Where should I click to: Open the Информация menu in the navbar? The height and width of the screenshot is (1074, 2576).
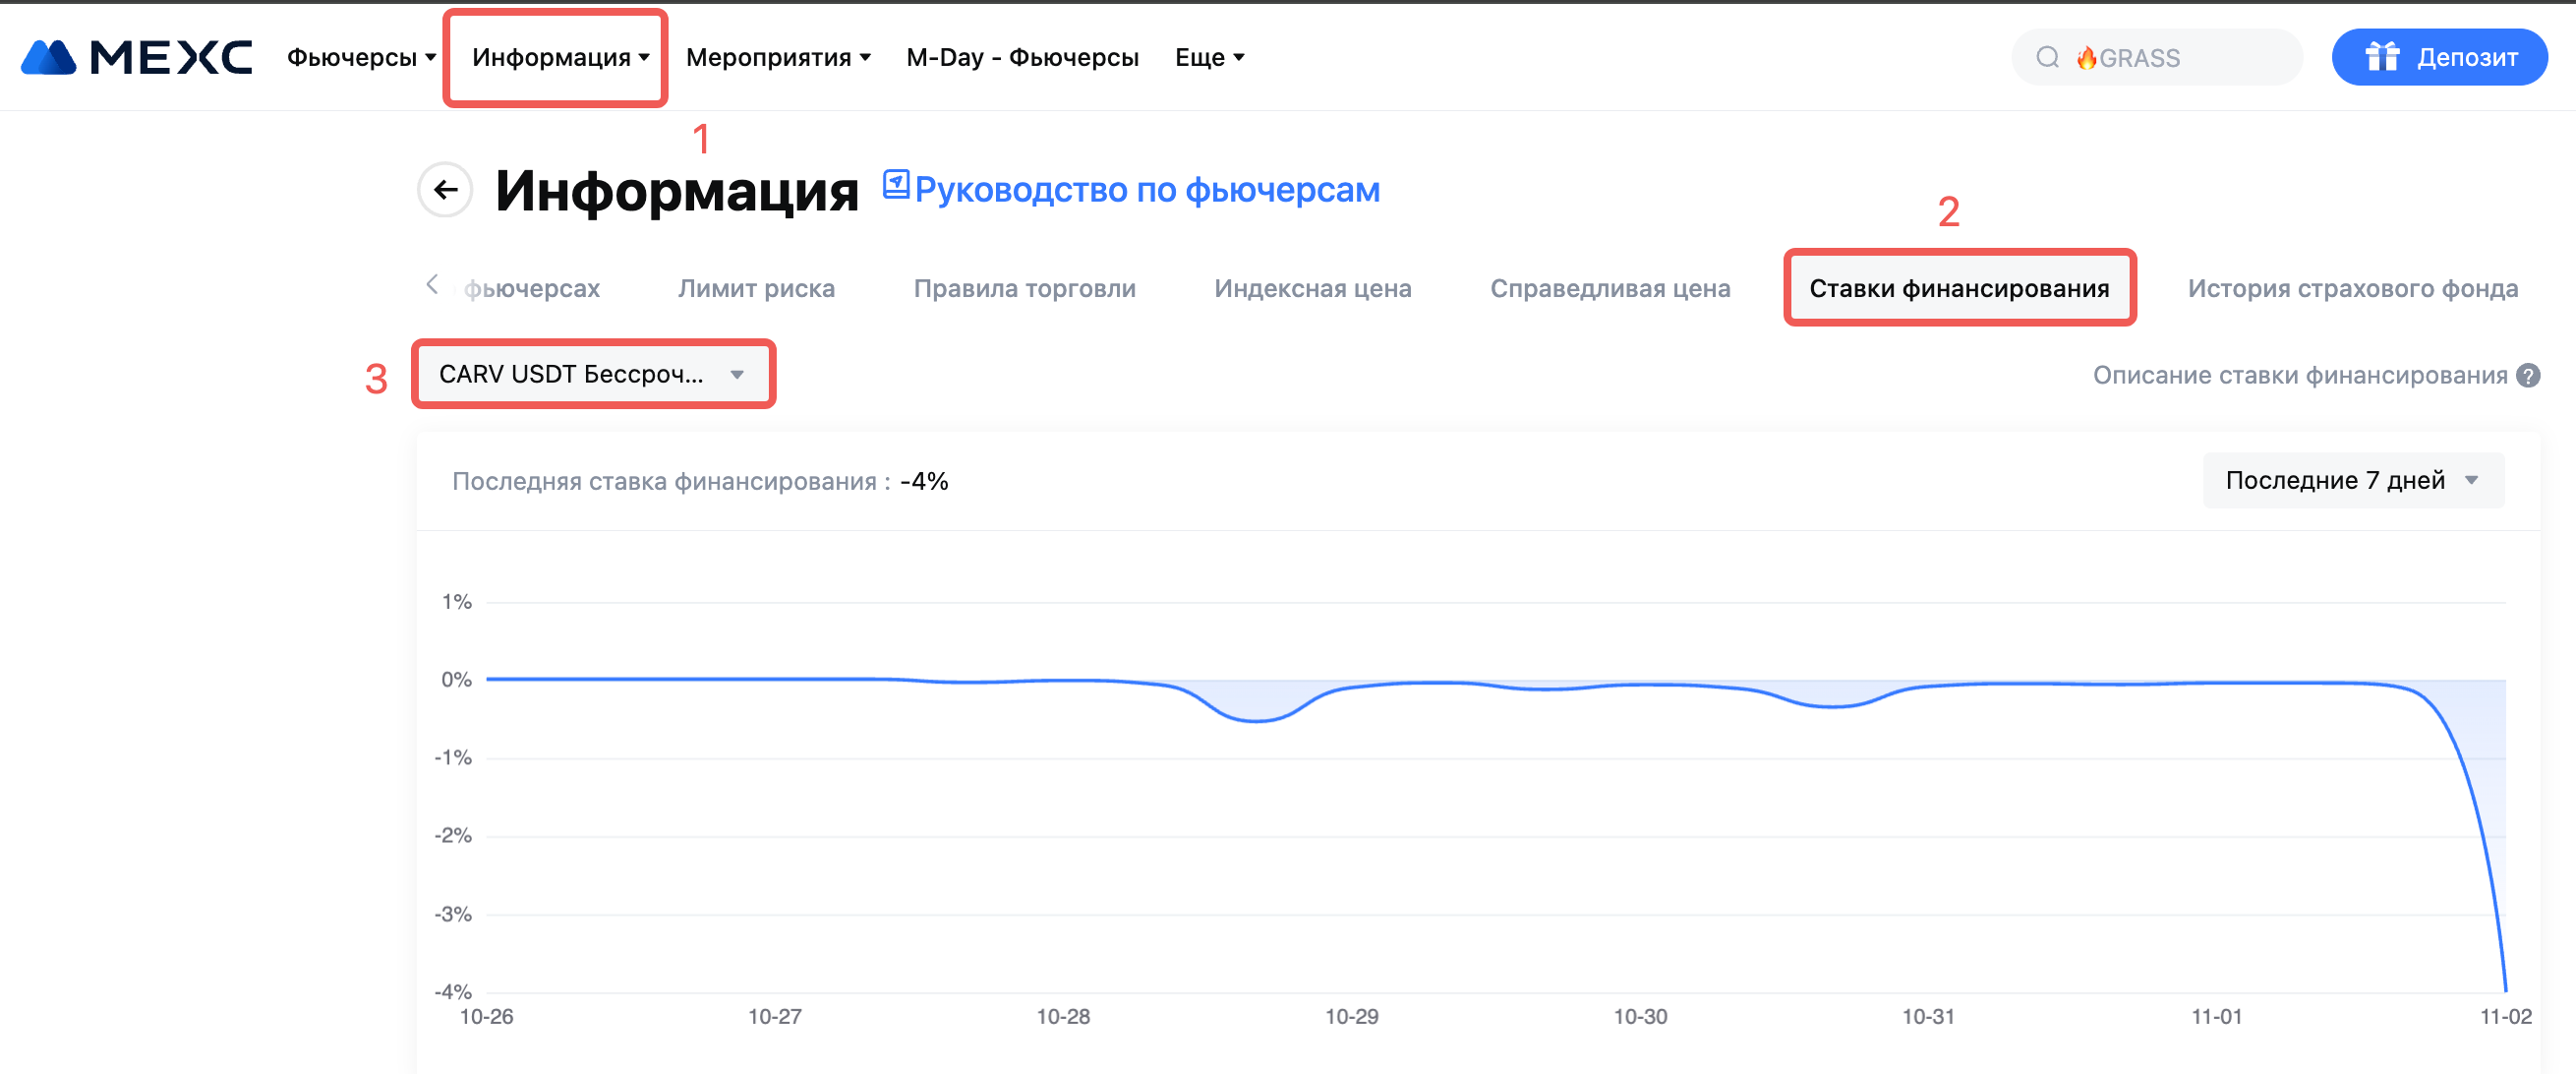pos(560,57)
